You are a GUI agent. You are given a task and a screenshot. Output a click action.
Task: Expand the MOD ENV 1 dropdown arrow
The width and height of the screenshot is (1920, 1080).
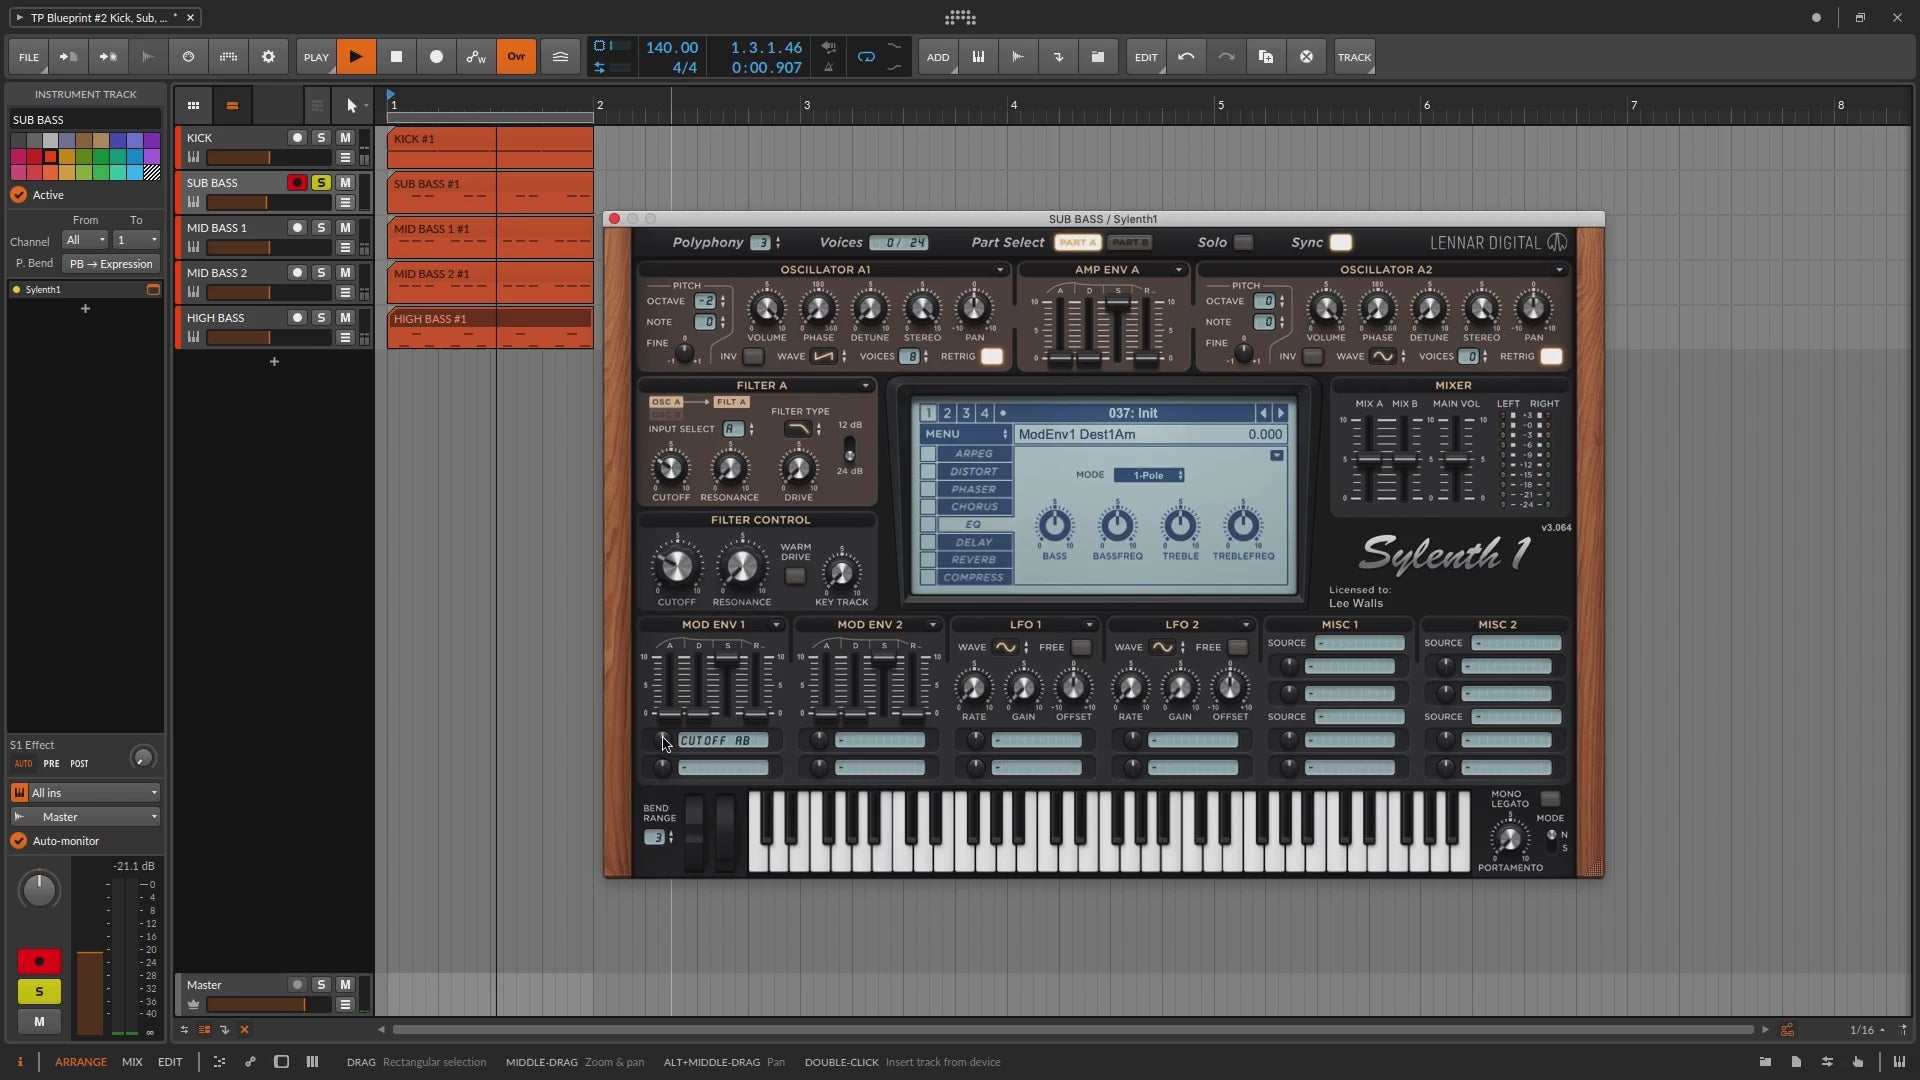tap(775, 625)
